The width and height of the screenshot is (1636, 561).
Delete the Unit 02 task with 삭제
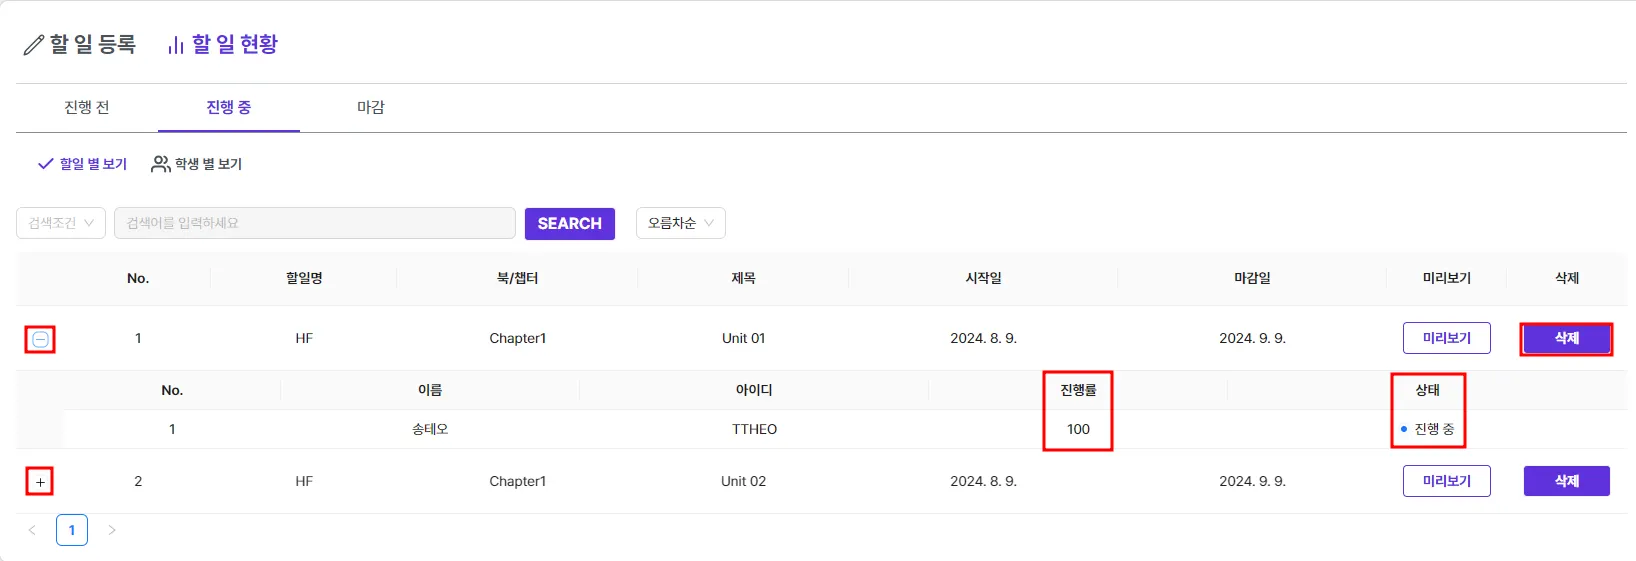[x=1566, y=481]
